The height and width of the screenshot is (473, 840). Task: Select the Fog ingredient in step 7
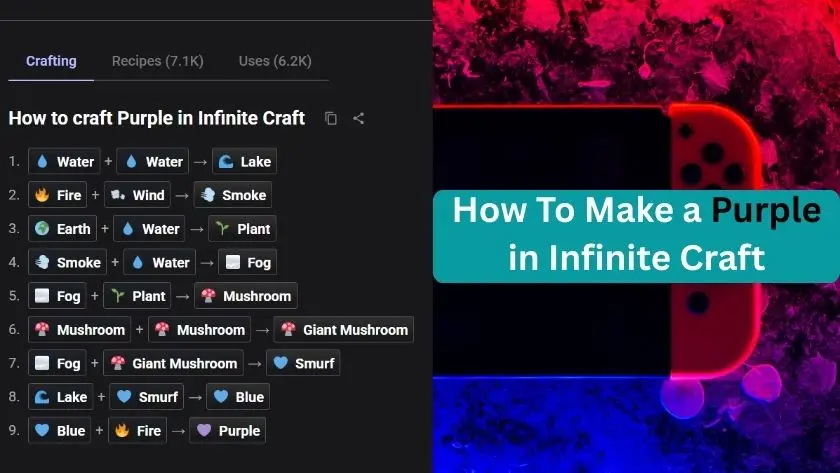[x=57, y=363]
